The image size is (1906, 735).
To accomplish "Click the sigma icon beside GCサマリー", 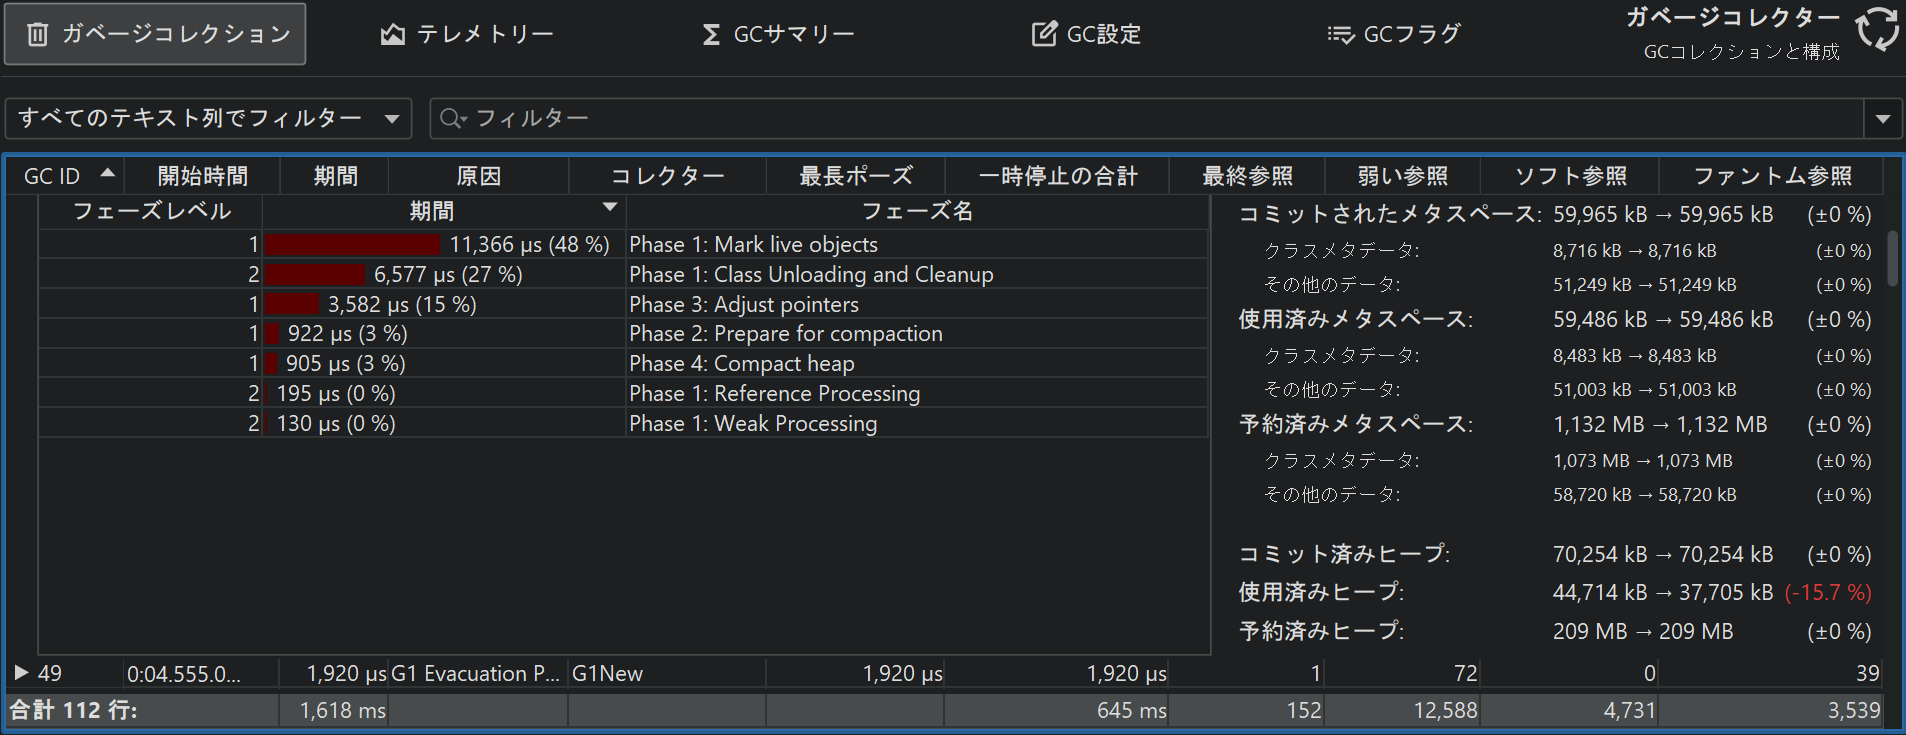I will tap(711, 35).
